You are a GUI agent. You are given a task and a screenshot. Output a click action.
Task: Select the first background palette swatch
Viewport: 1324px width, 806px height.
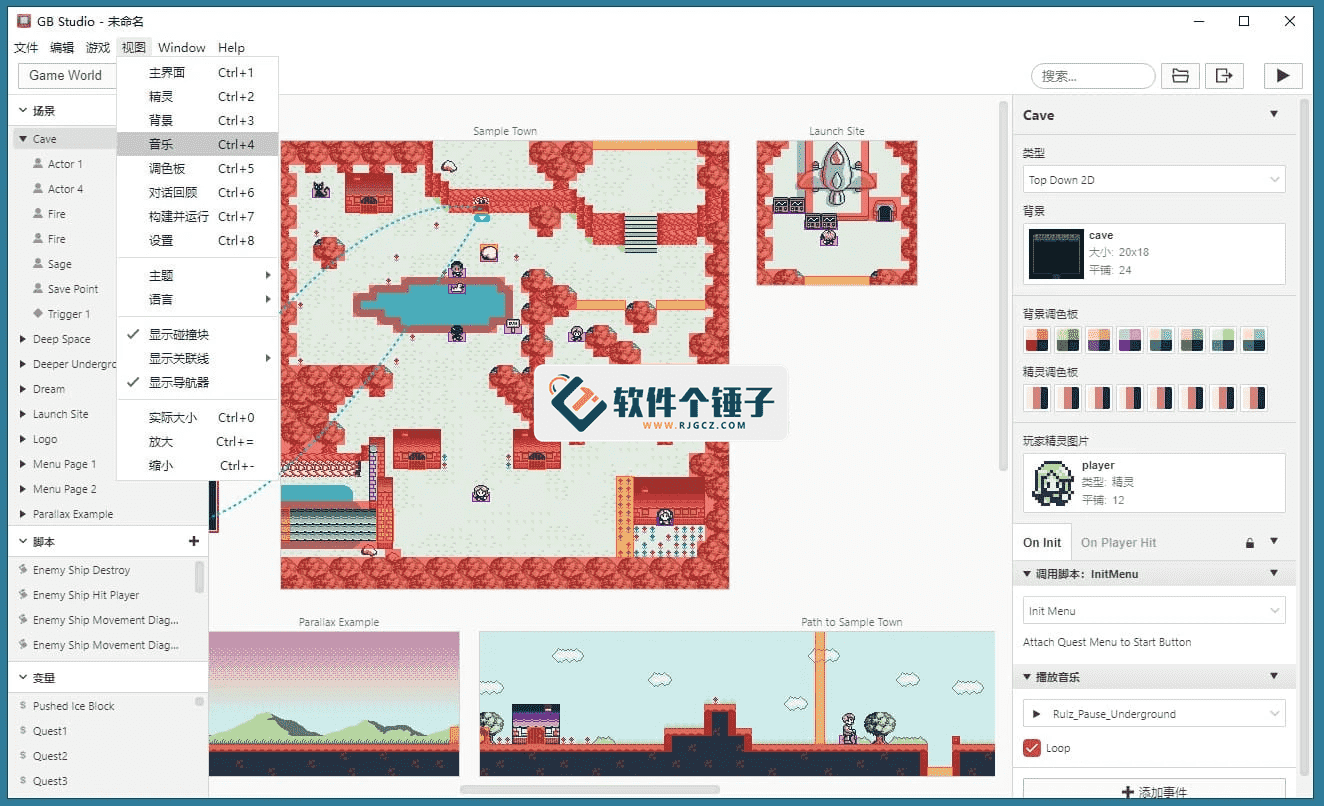tap(1036, 340)
